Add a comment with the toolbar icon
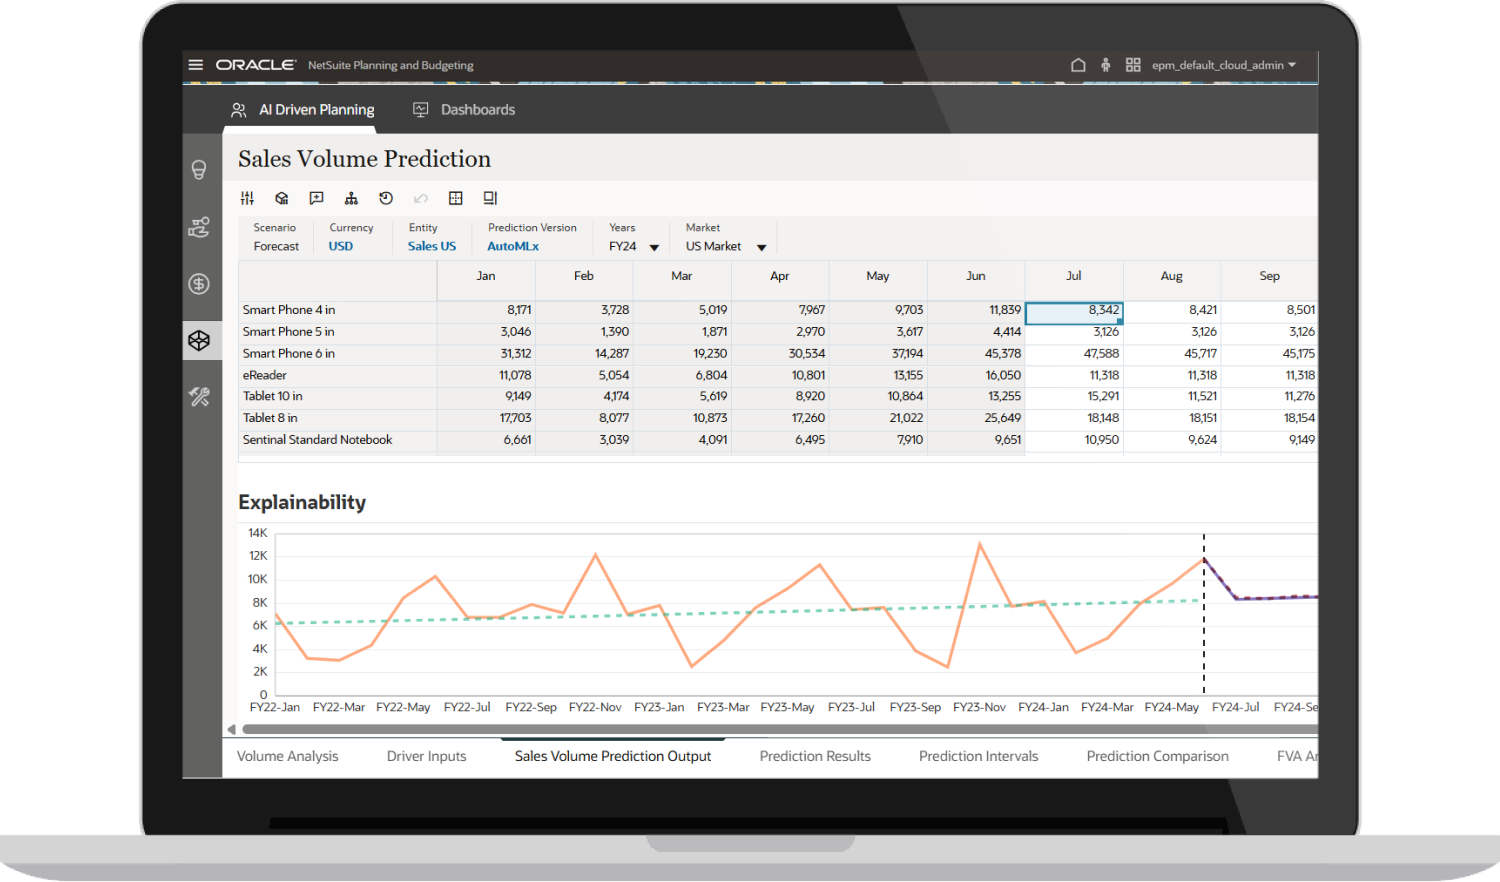 pyautogui.click(x=317, y=198)
